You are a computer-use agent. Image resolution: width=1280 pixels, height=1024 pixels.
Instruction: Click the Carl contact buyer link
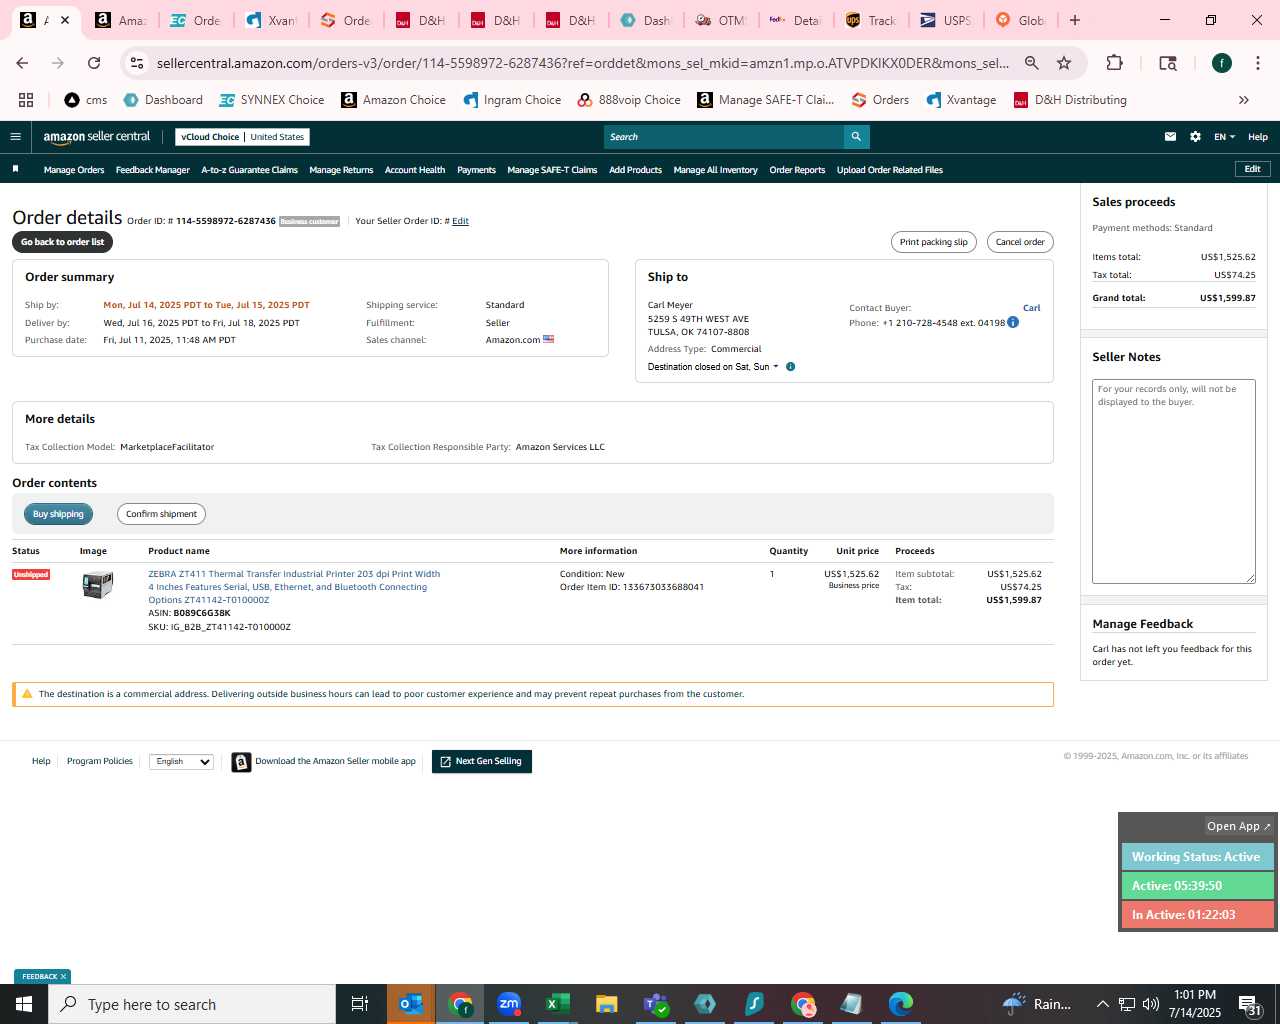click(x=1032, y=308)
